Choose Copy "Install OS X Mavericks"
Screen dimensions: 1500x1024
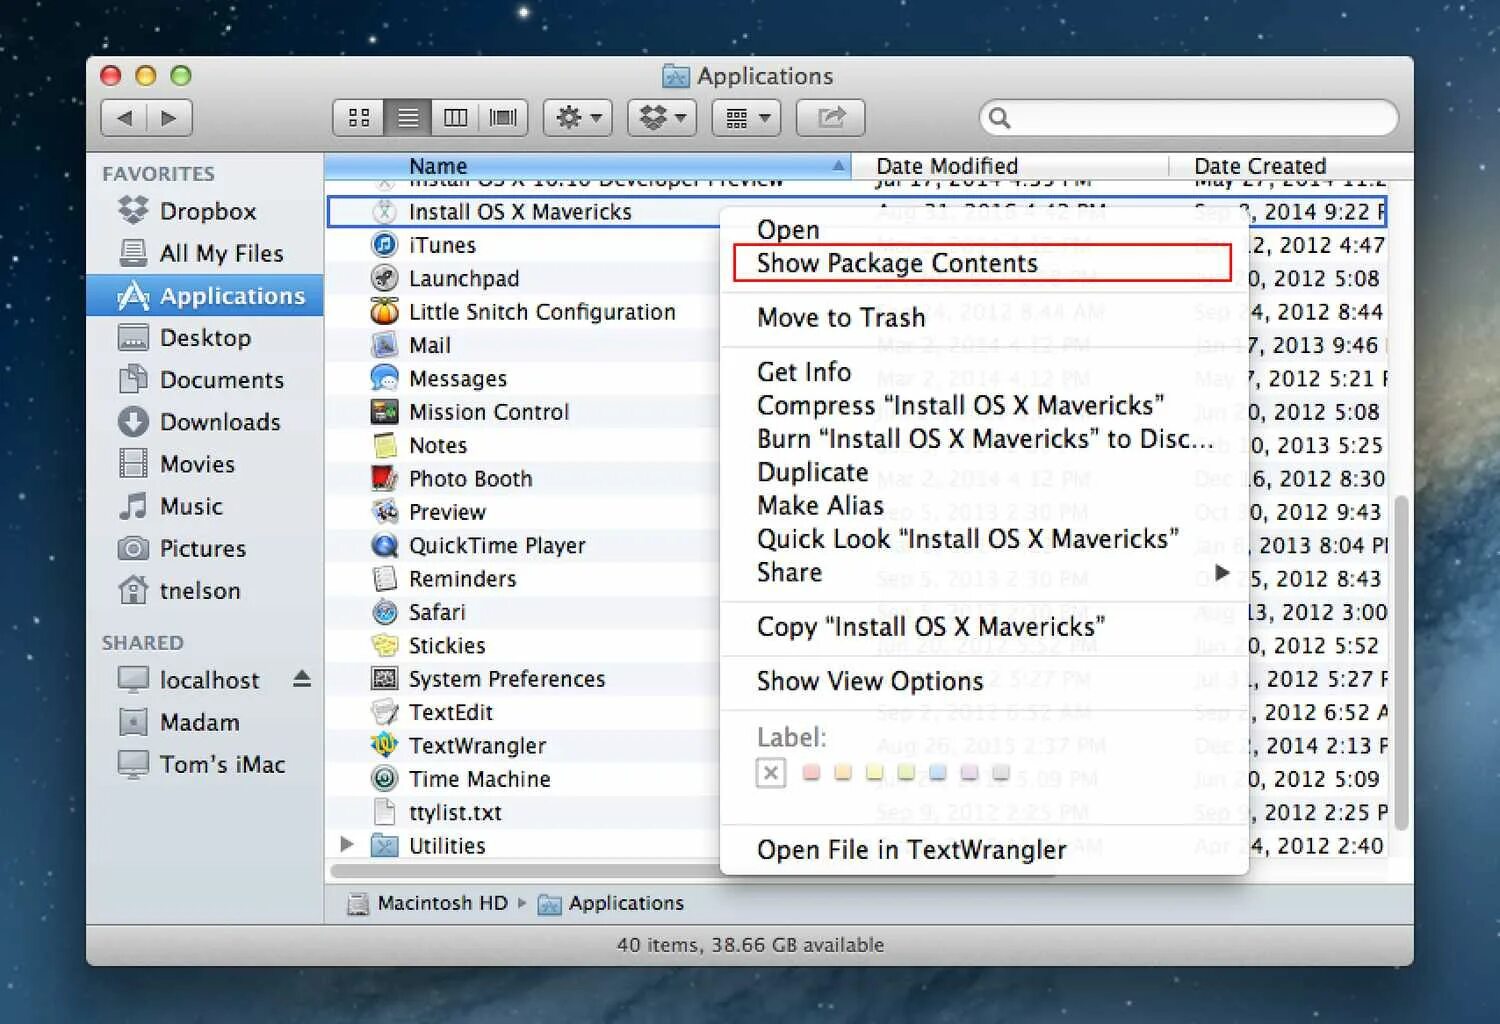[984, 626]
